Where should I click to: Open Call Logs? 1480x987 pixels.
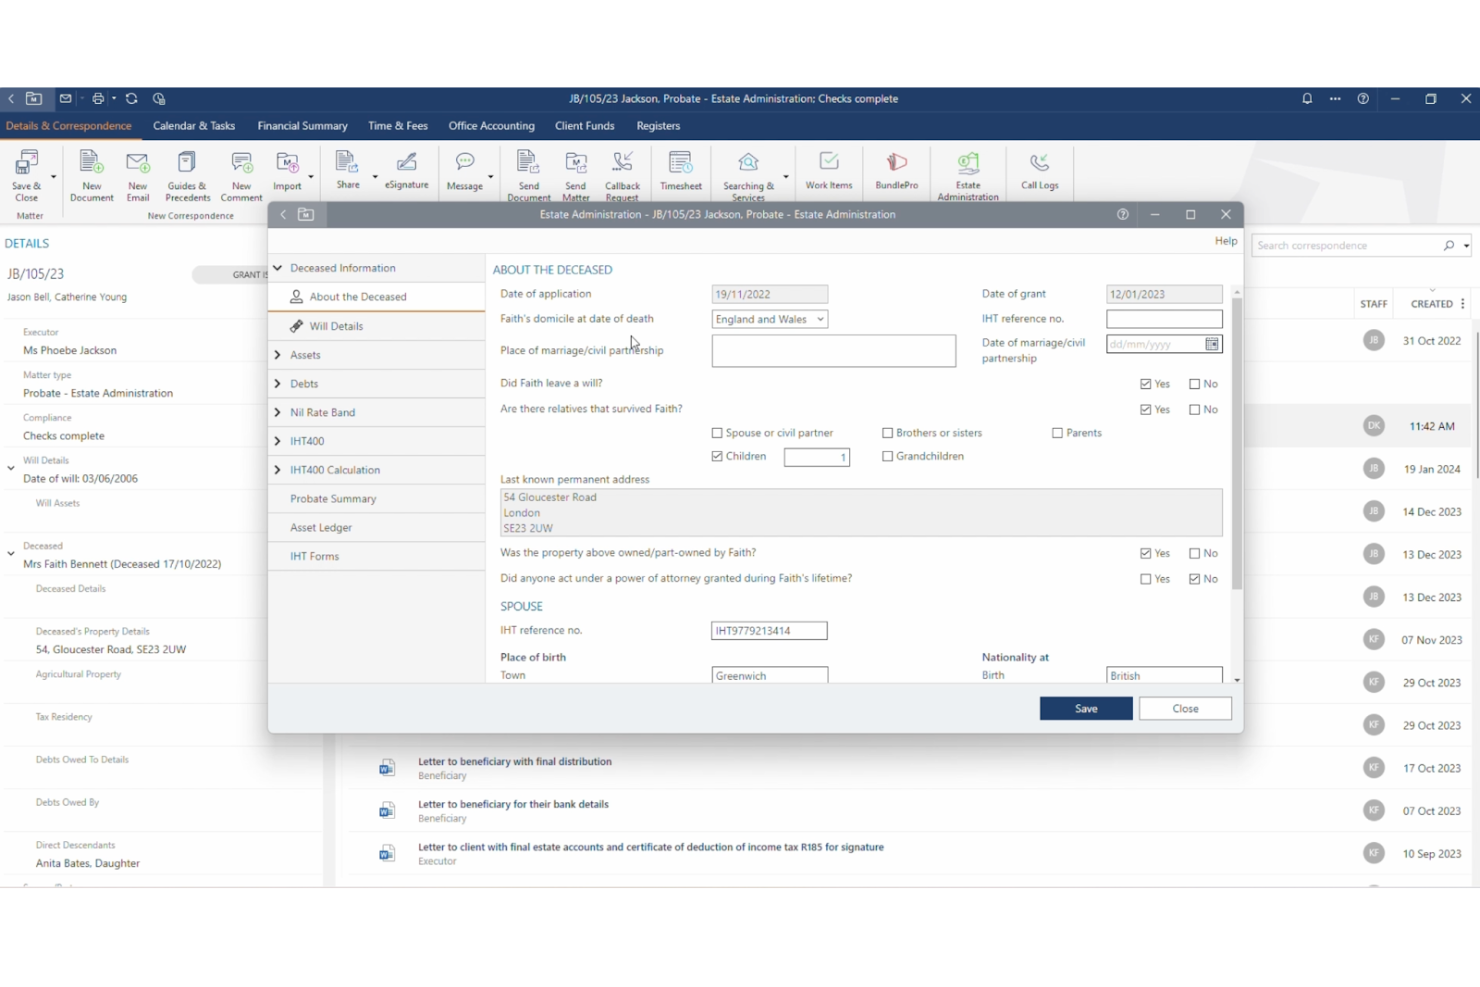(1039, 170)
